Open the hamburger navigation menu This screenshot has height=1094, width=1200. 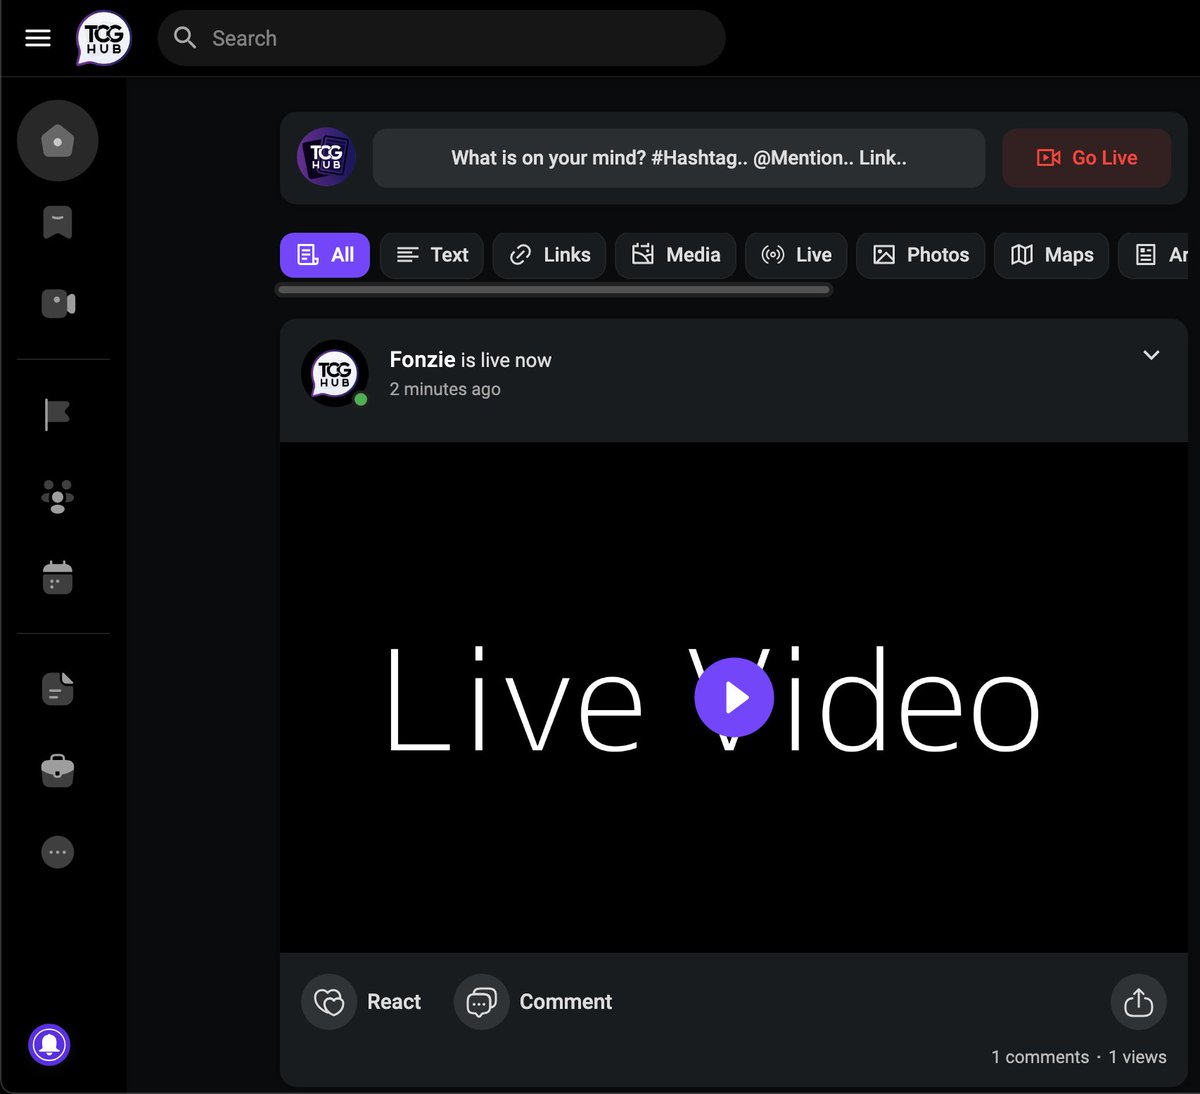coord(37,38)
